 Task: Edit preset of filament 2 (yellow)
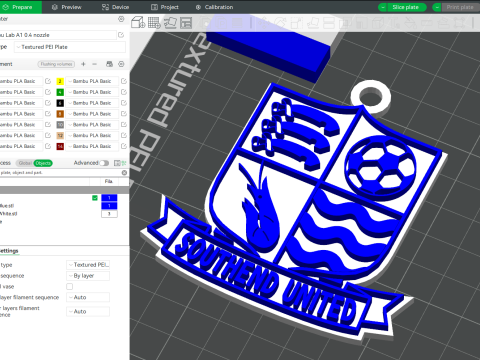coord(124,81)
